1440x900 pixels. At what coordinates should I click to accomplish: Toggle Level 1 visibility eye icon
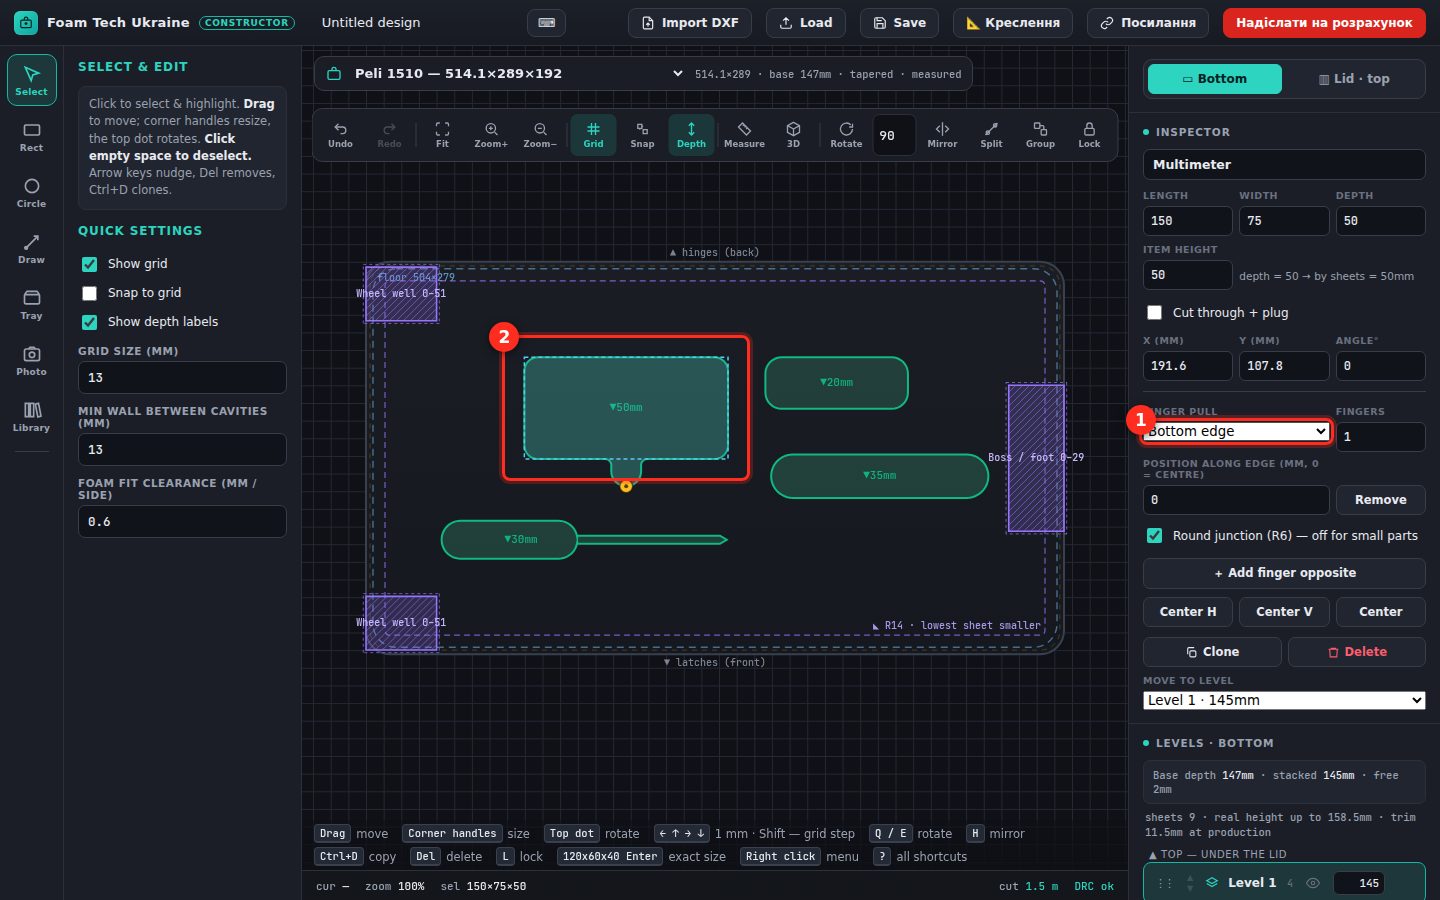click(x=1313, y=883)
